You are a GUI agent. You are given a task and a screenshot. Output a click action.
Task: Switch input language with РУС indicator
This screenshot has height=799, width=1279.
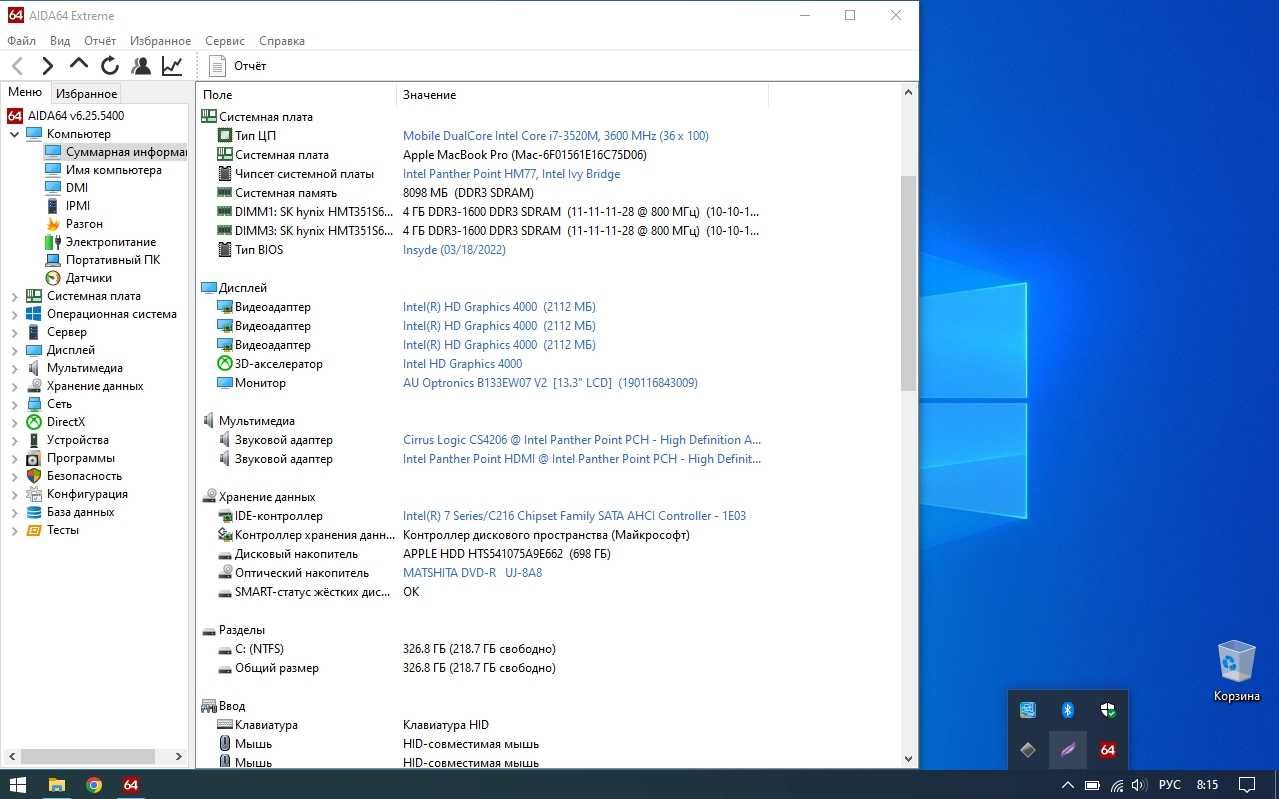(1169, 785)
